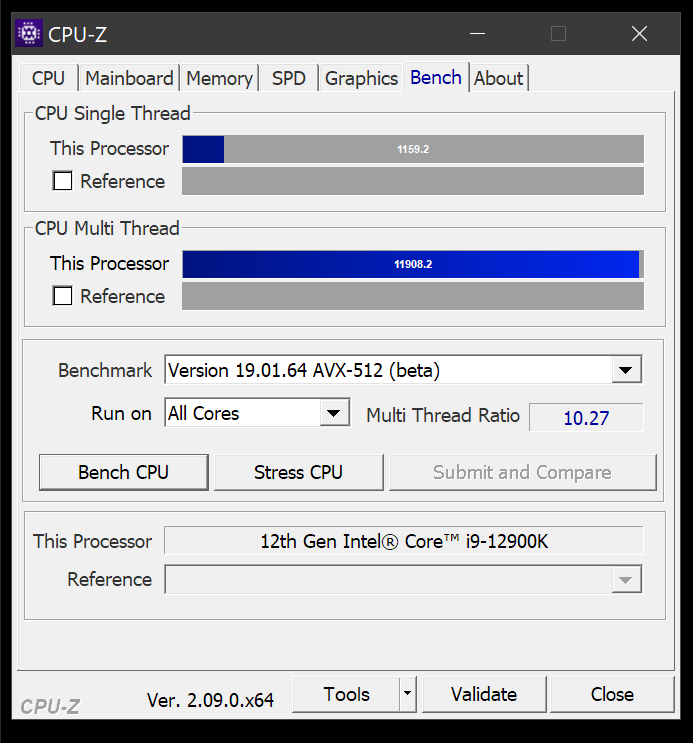Enable the Single Thread Reference checkbox
The width and height of the screenshot is (693, 743).
(63, 181)
